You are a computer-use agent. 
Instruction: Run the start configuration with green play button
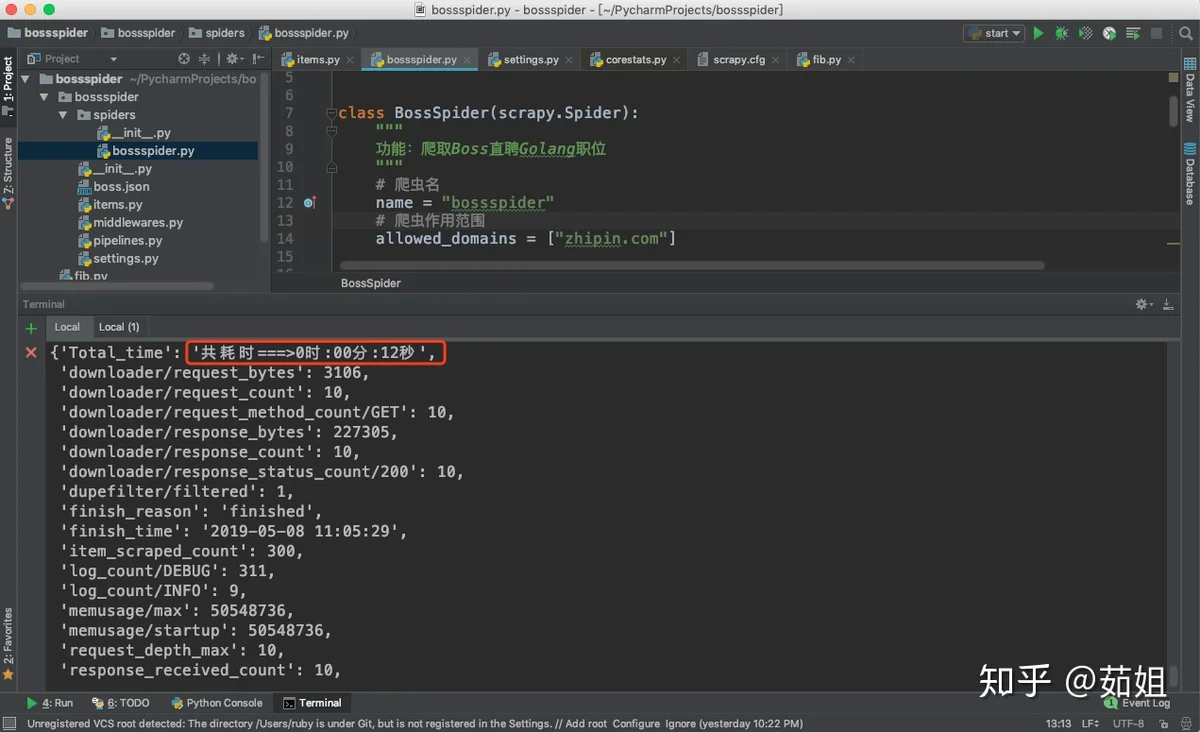tap(1038, 33)
